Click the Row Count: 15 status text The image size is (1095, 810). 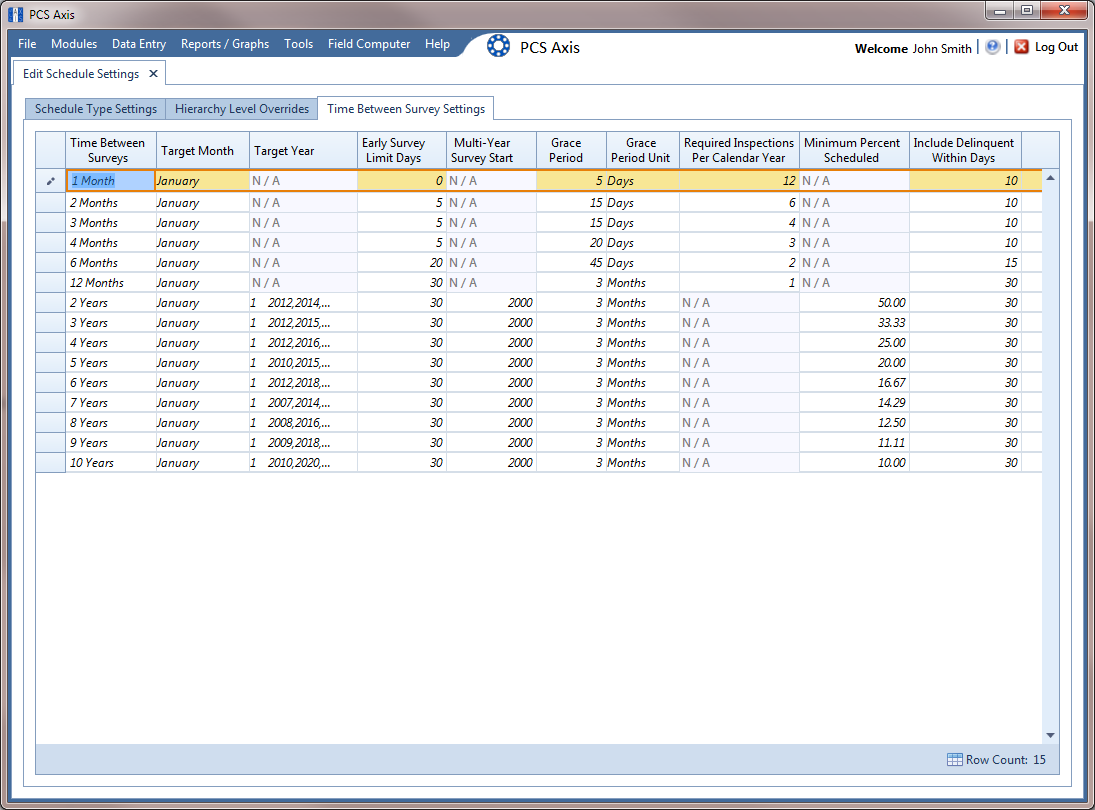pyautogui.click(x=1006, y=760)
